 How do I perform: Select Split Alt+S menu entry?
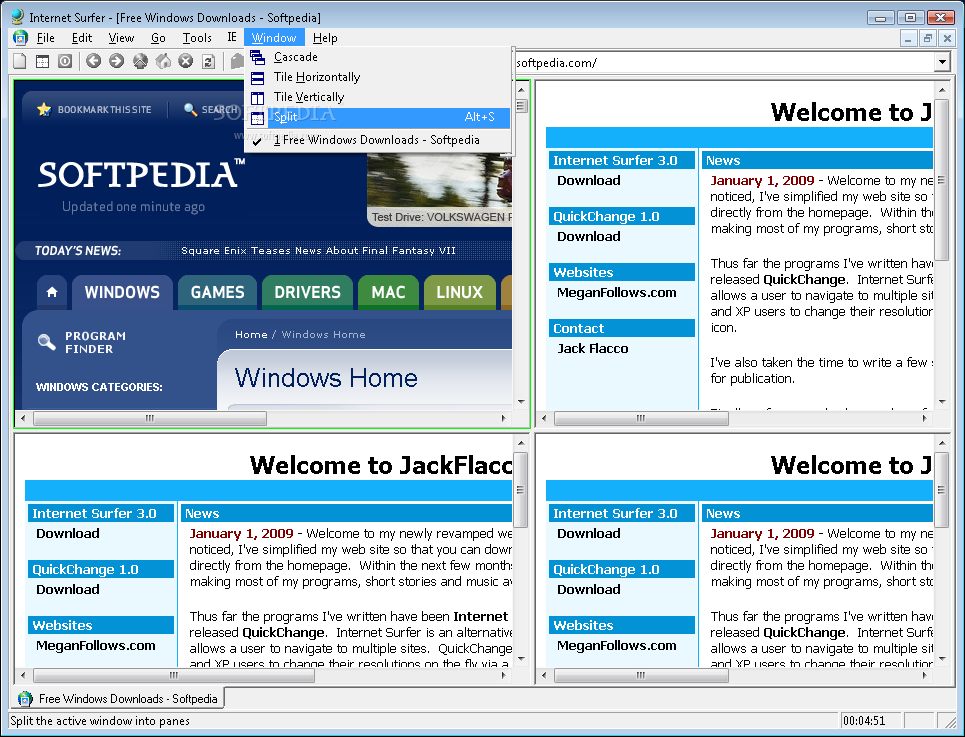click(x=378, y=117)
